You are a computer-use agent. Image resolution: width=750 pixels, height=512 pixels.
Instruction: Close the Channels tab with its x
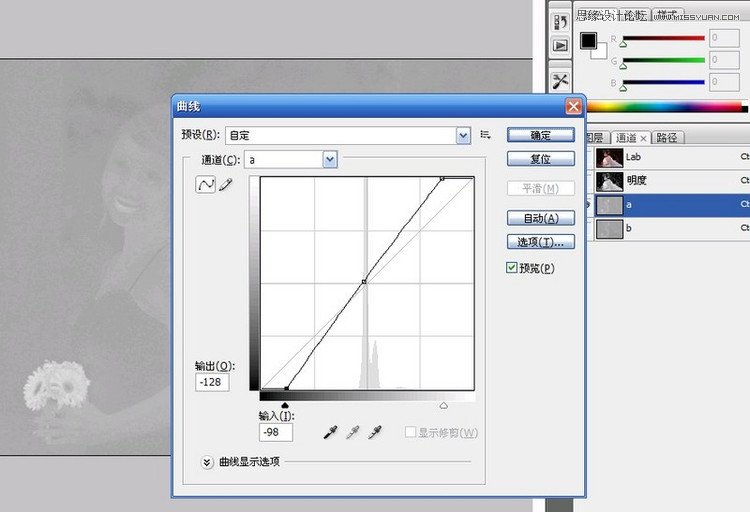point(643,139)
